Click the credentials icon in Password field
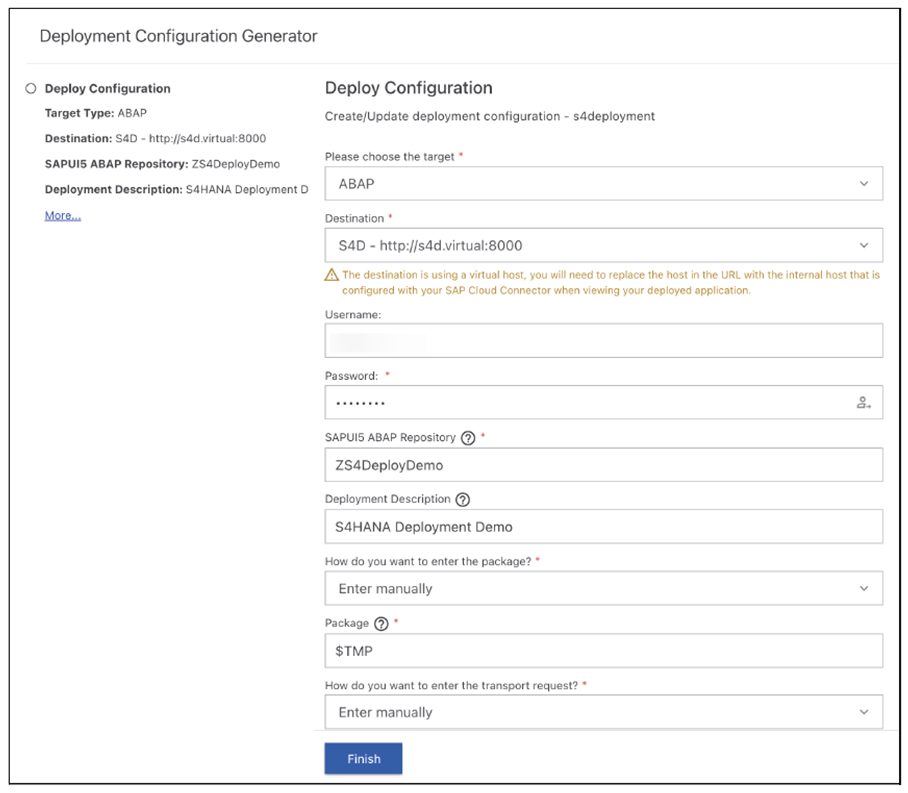 click(863, 403)
